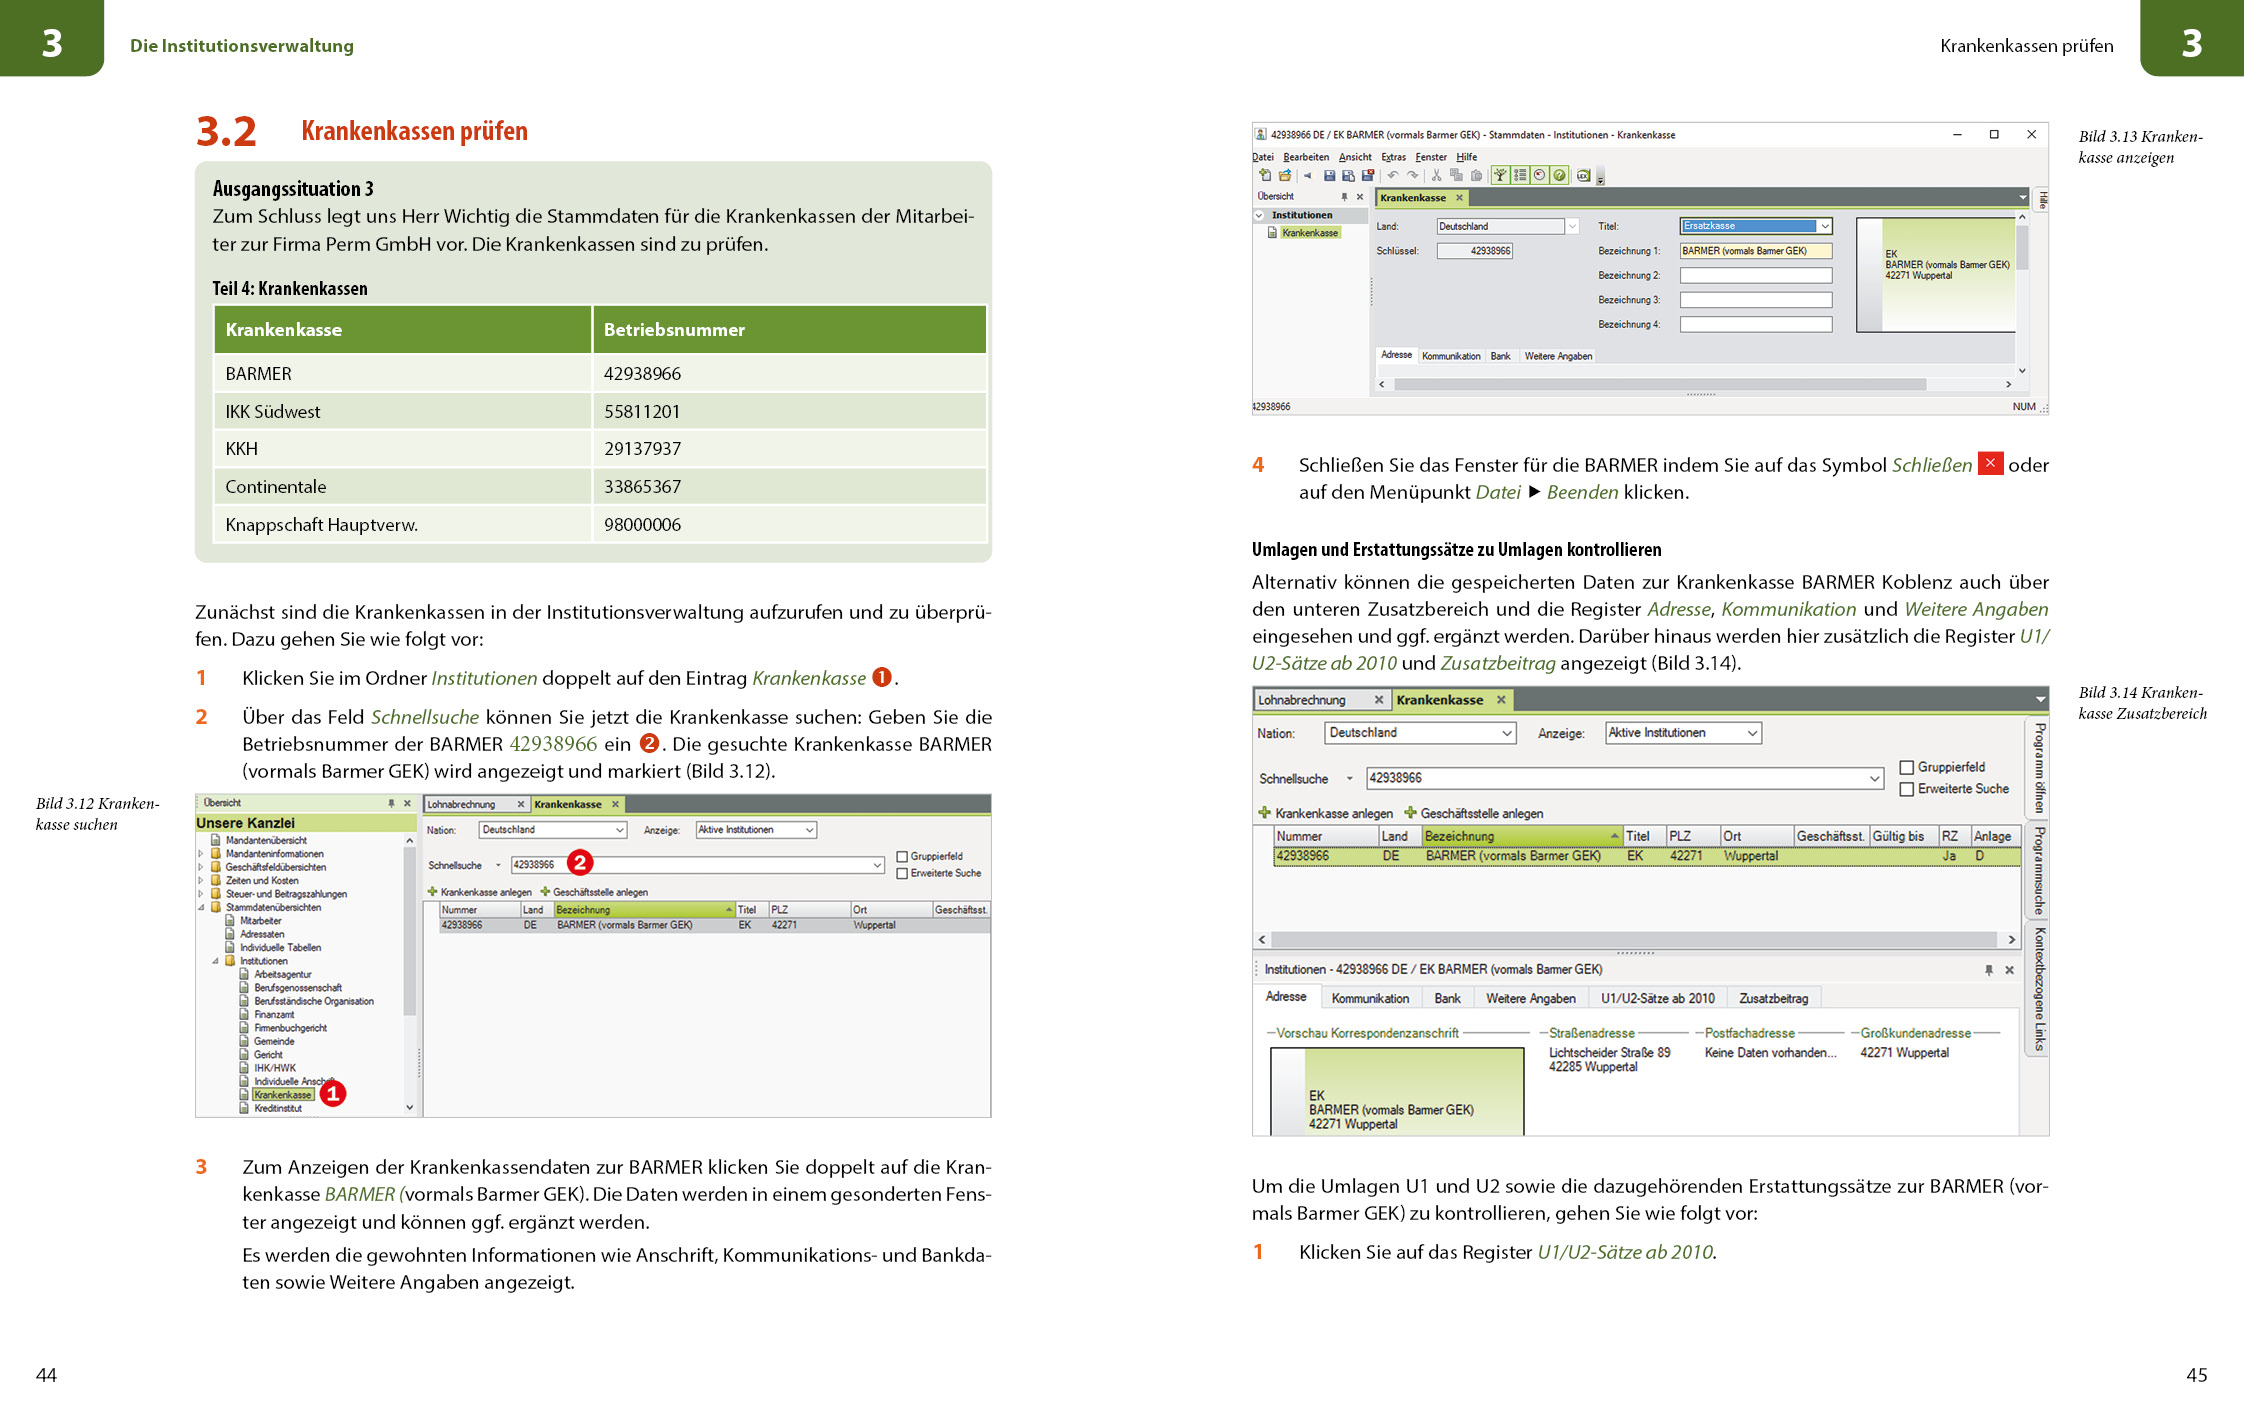
Task: Click the Bezeichnung 2 input field
Action: tap(1755, 275)
